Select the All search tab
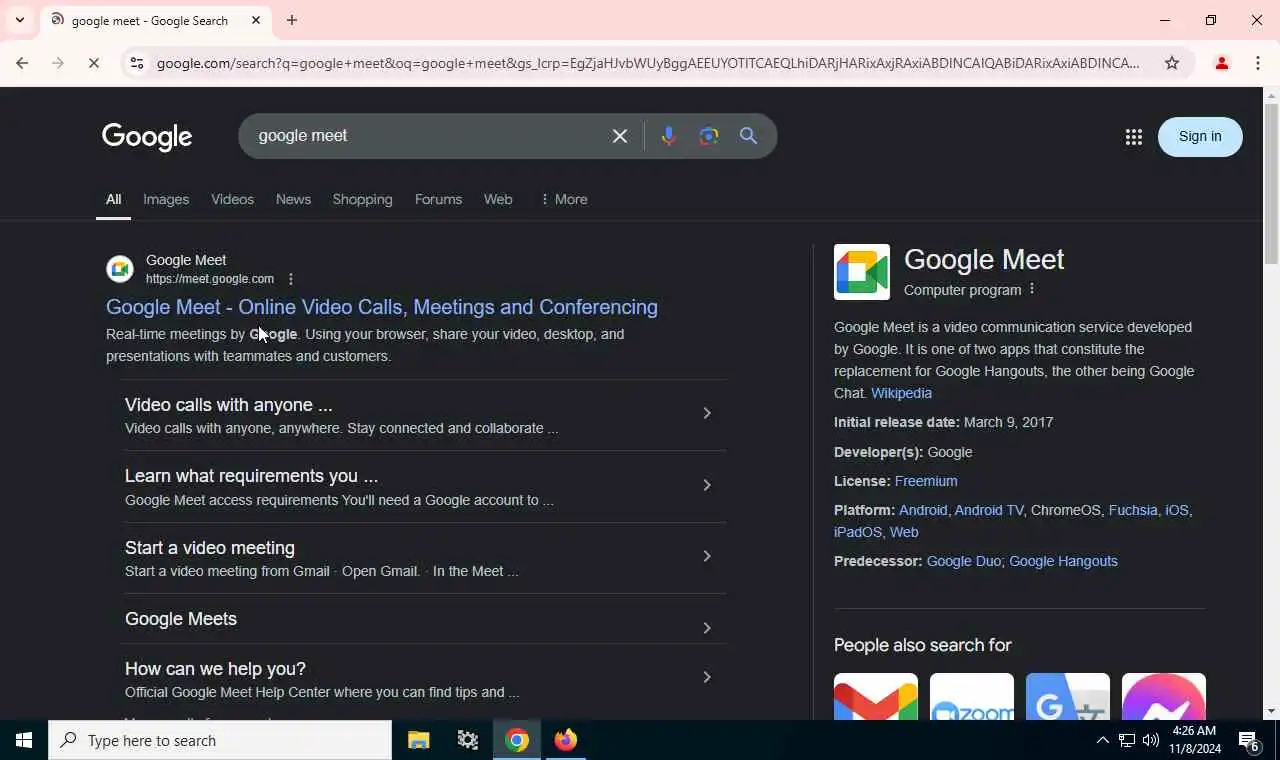The height and width of the screenshot is (760, 1280). point(113,199)
